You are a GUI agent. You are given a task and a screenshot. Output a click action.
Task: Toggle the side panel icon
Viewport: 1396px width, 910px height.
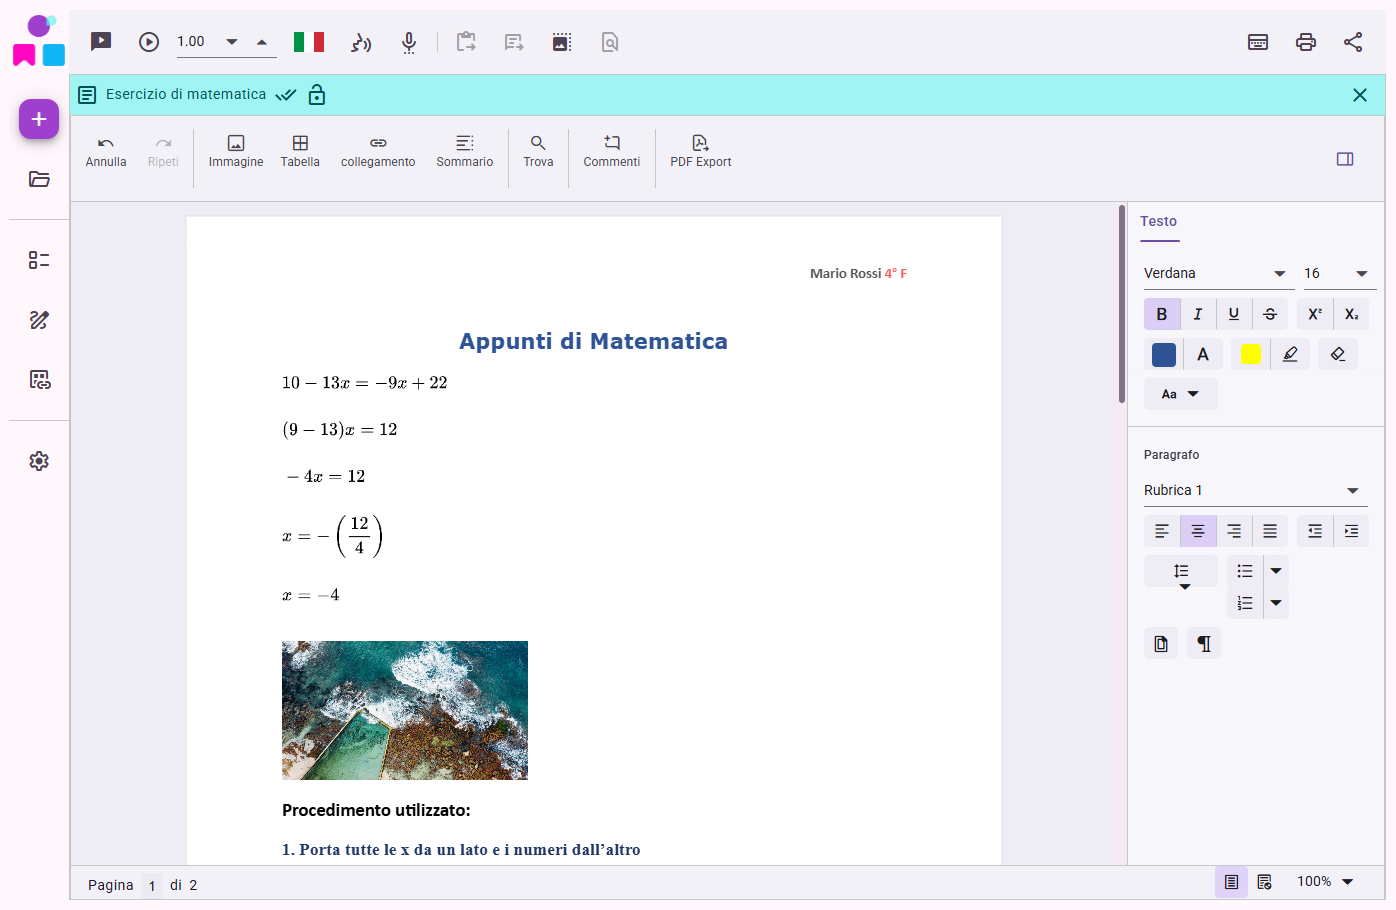click(1345, 159)
